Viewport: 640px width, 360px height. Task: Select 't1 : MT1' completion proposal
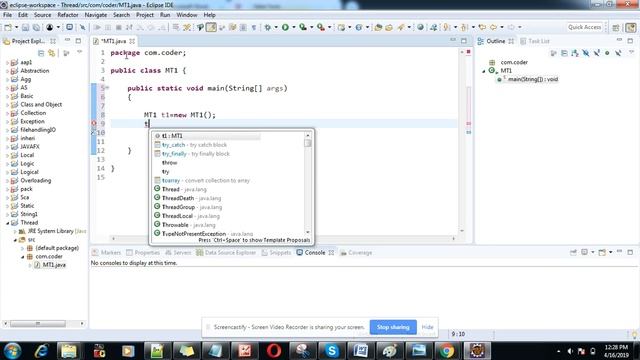[207, 136]
